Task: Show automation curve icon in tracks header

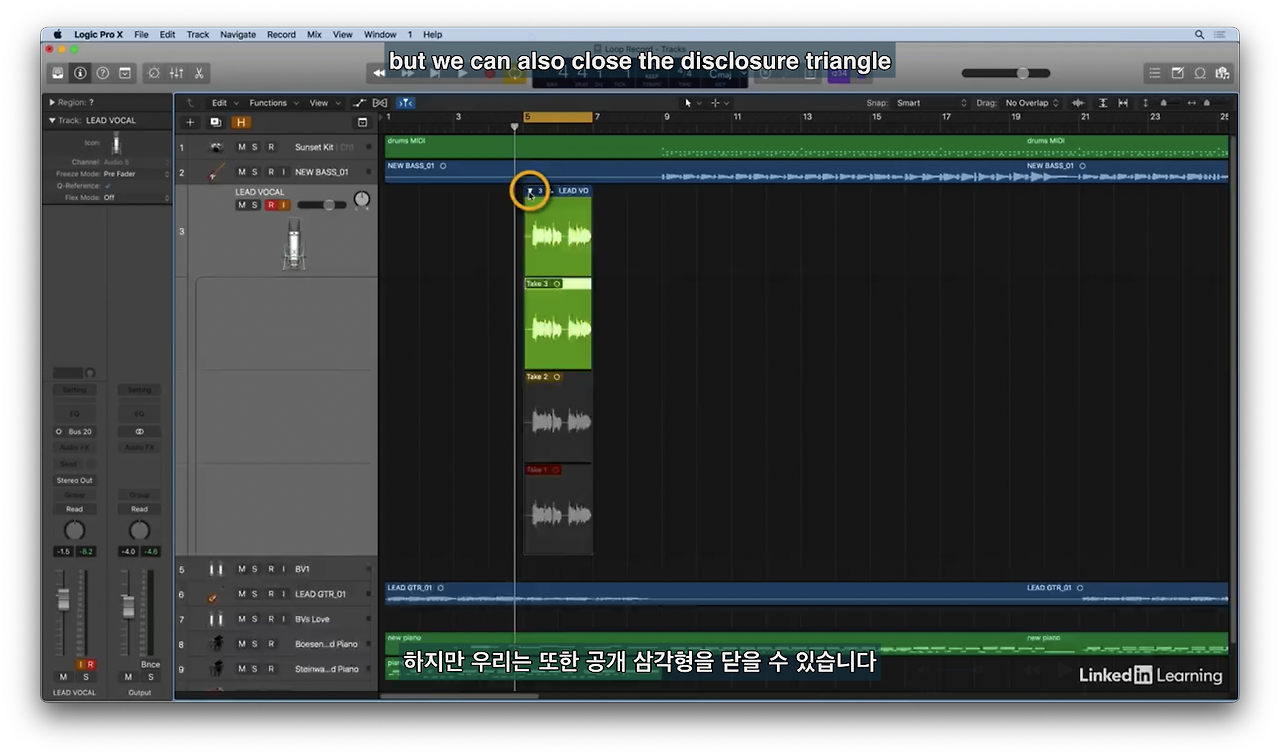Action: point(360,103)
